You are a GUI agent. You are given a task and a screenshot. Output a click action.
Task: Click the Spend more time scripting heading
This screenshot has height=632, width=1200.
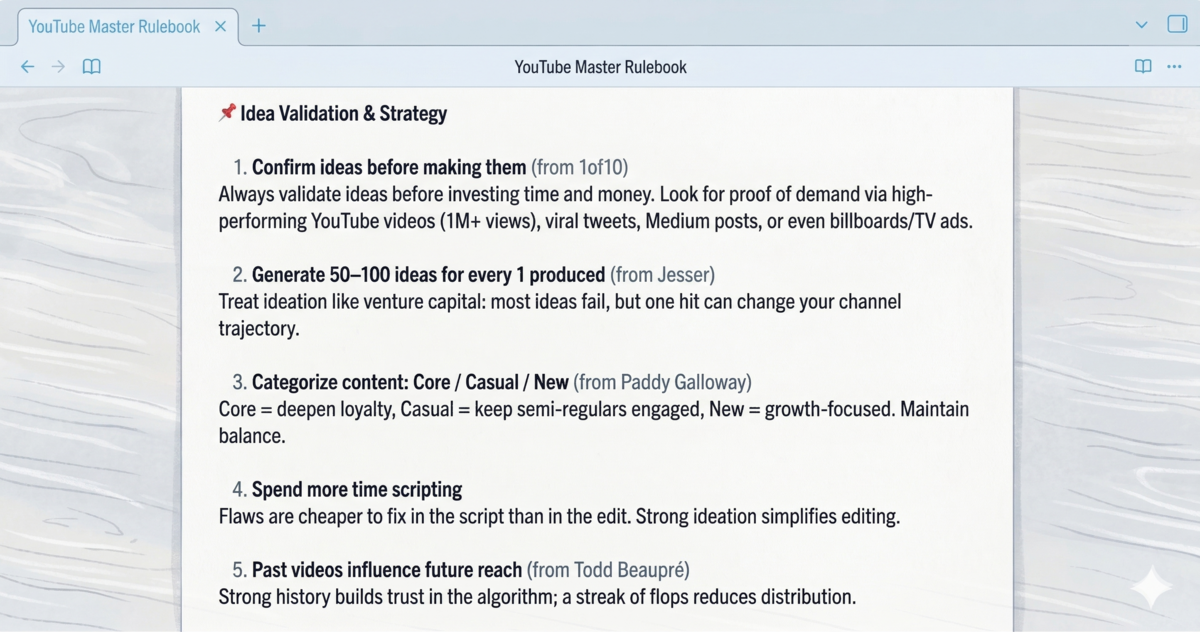(355, 489)
